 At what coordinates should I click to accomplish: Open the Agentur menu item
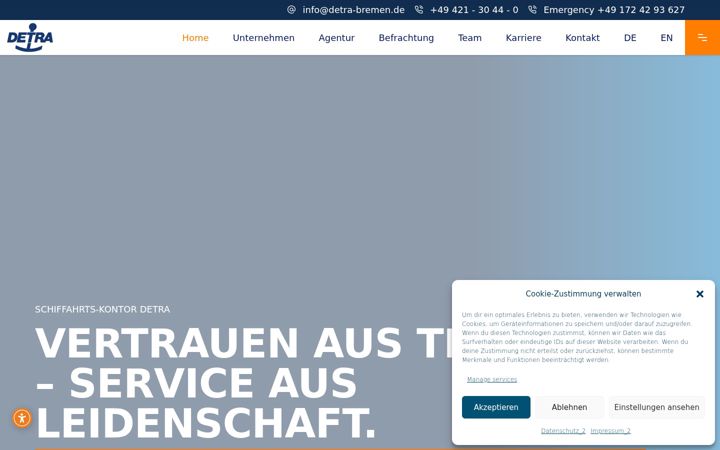[336, 38]
